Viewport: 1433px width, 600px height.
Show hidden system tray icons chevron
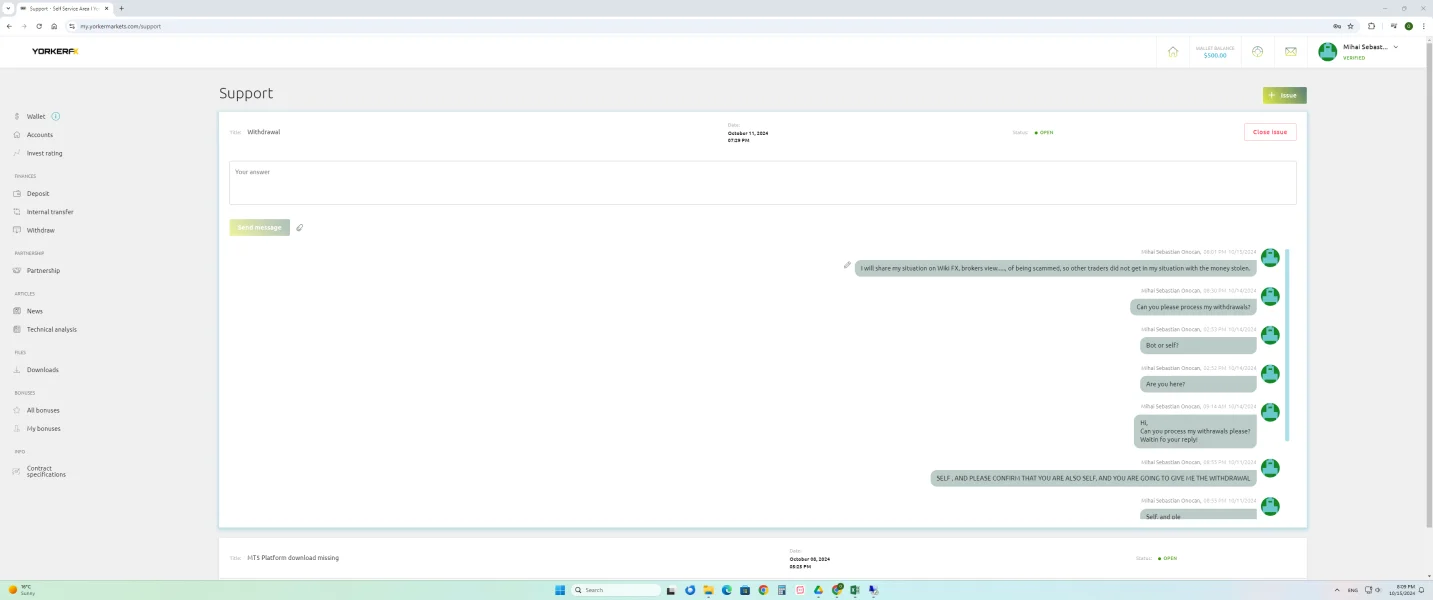click(1337, 590)
